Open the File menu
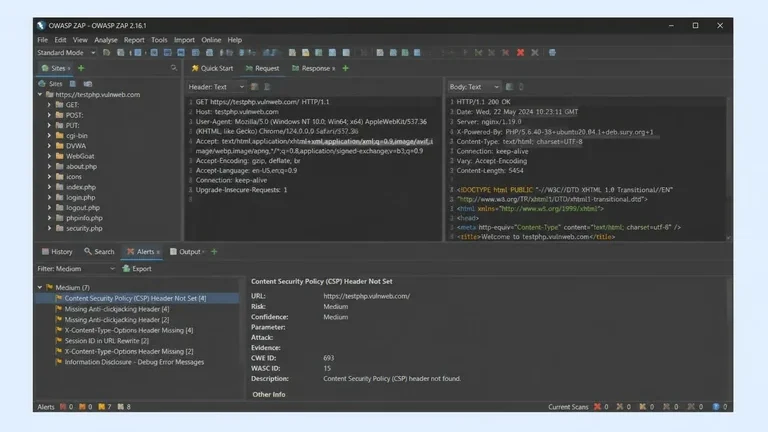 pos(43,40)
